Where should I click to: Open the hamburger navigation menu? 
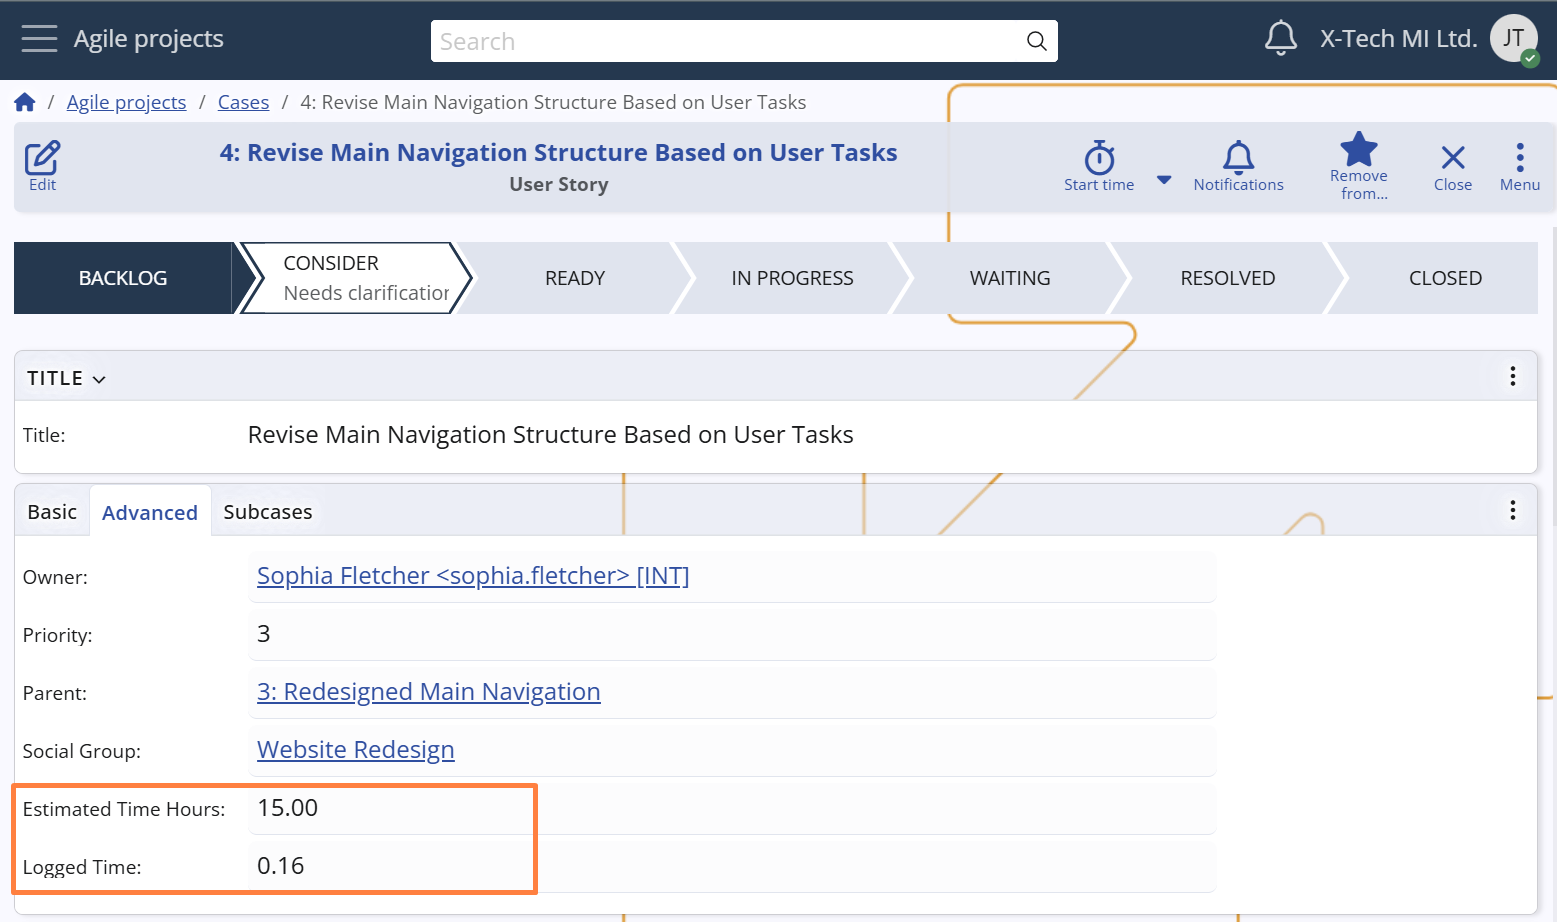(39, 39)
